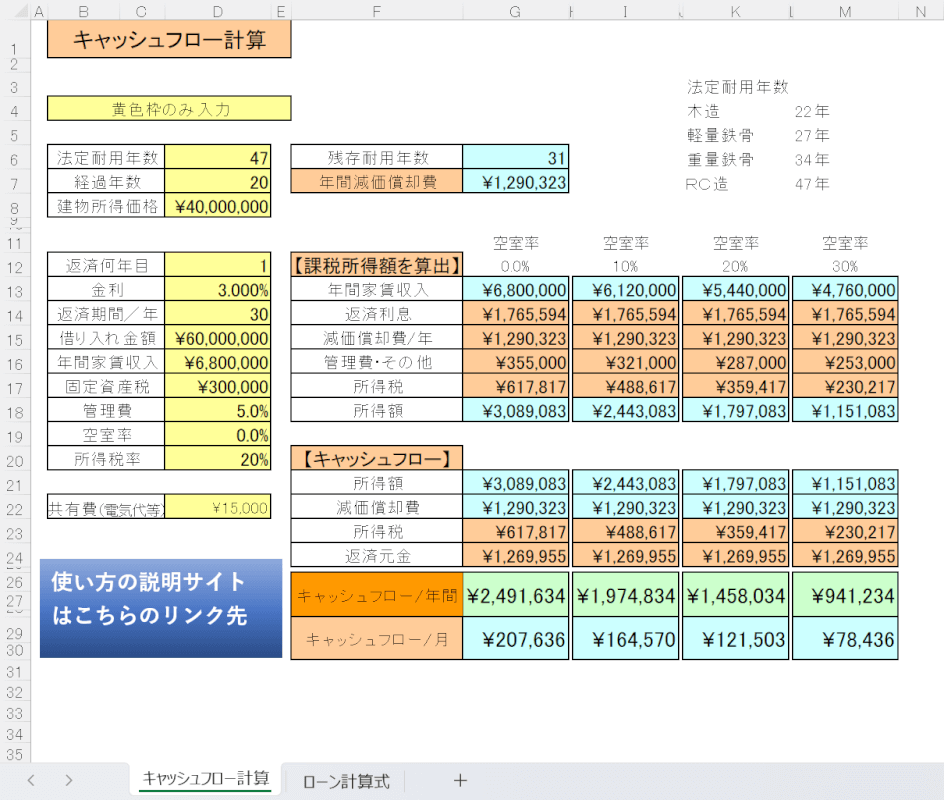This screenshot has width=944, height=800.
Task: Select the キャッシュフロー計算 sheet tab
Action: pos(203,780)
